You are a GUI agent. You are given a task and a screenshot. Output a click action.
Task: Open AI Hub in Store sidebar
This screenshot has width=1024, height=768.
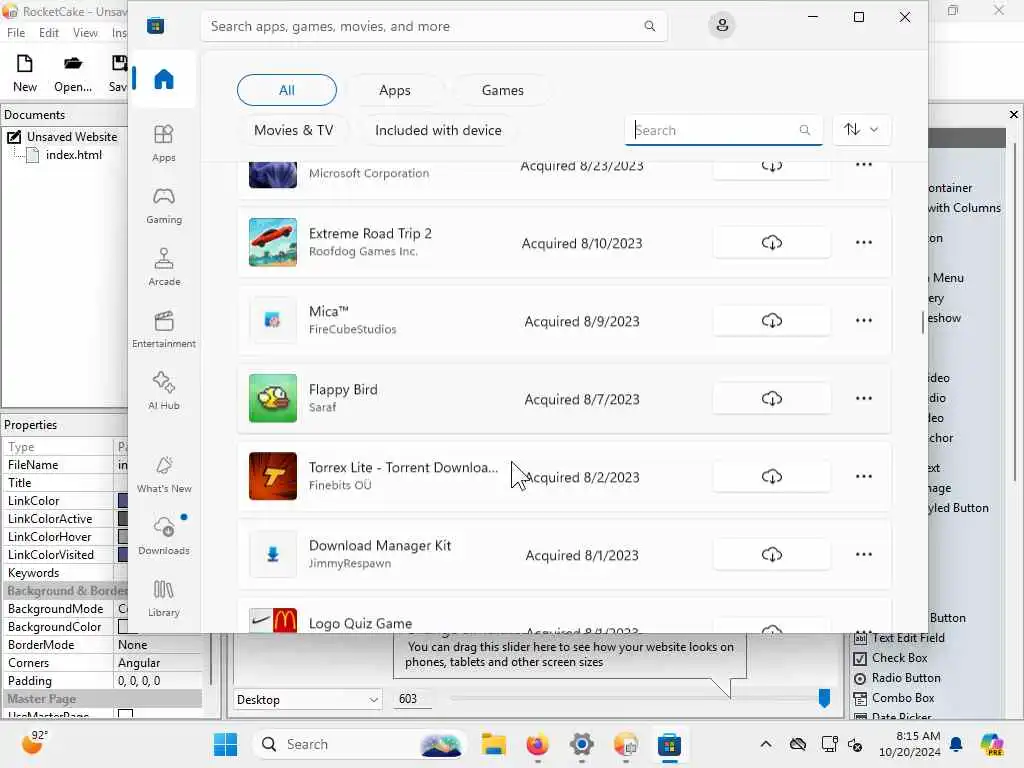pyautogui.click(x=163, y=391)
